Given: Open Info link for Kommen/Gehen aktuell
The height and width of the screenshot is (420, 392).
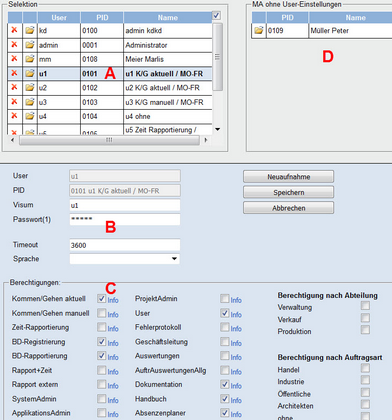Looking at the screenshot, I should [113, 300].
